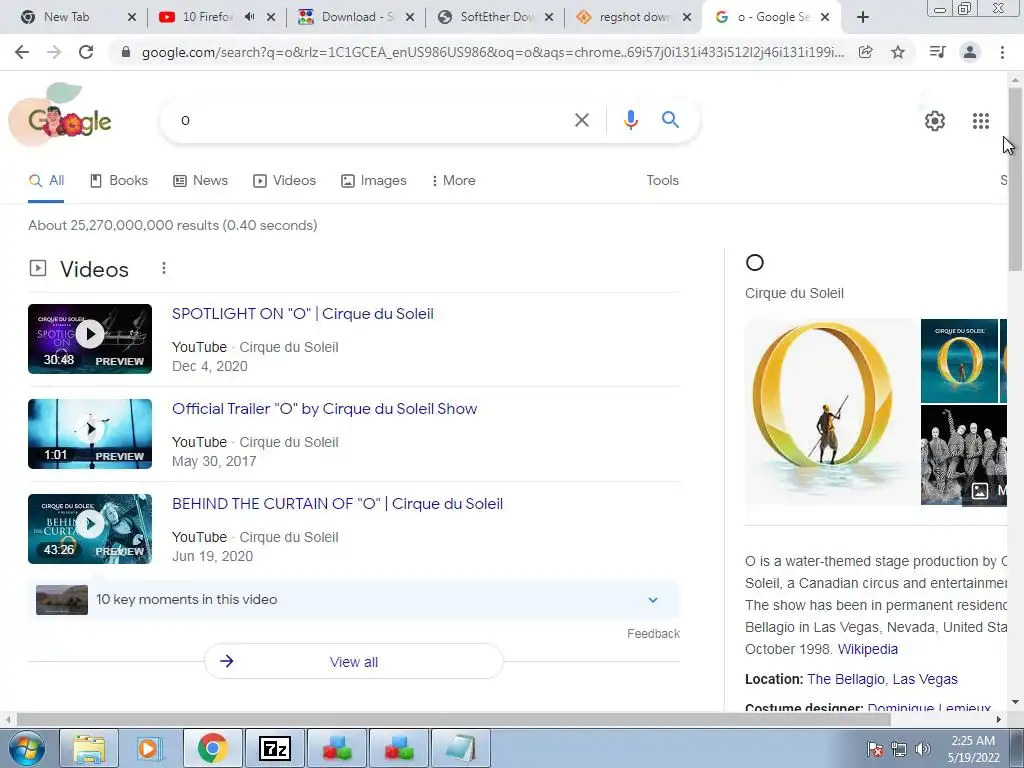Clear the search box with X
1024x768 pixels.
pyautogui.click(x=581, y=120)
